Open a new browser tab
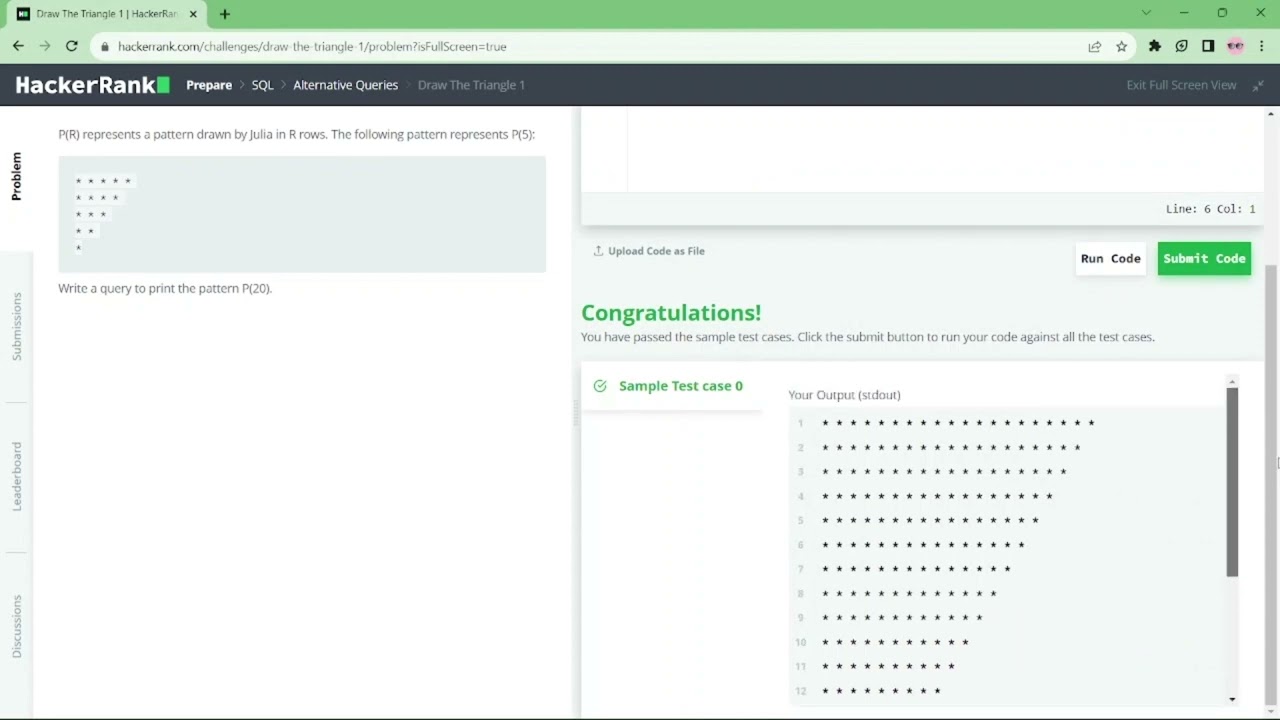Screen dimensions: 1280x720 [225, 14]
